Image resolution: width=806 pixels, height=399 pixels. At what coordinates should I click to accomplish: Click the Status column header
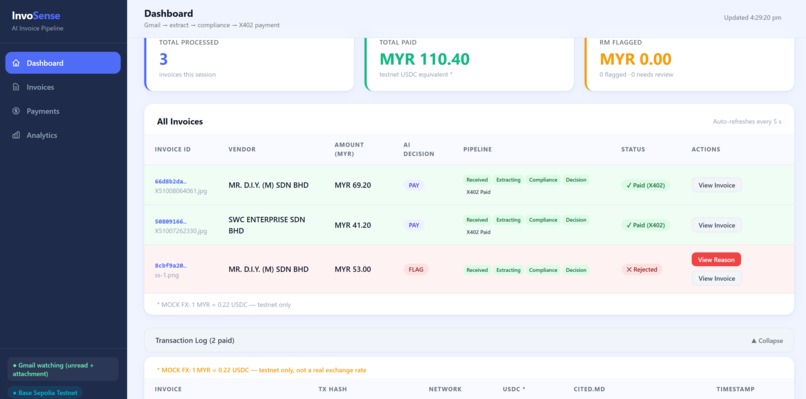coord(633,150)
